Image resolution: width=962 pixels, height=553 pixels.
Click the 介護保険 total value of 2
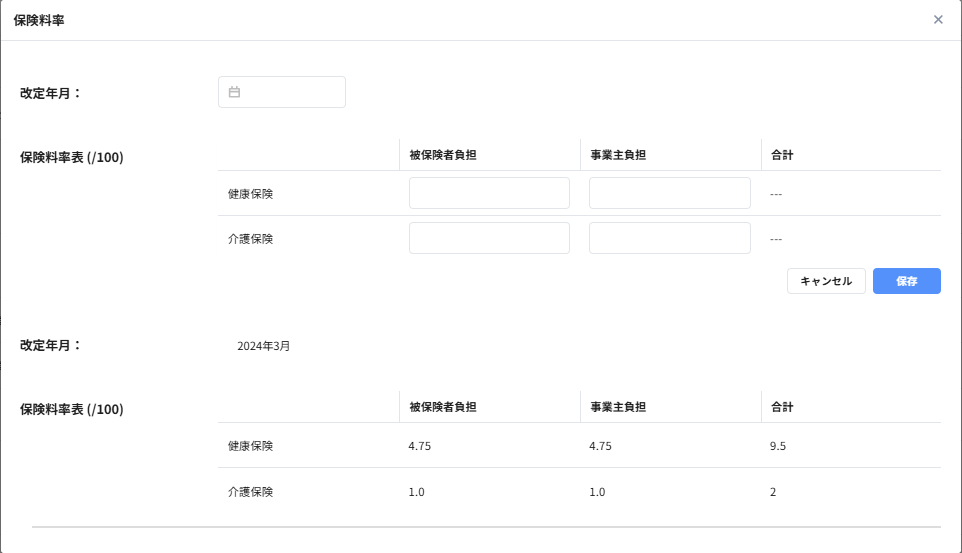[x=774, y=492]
